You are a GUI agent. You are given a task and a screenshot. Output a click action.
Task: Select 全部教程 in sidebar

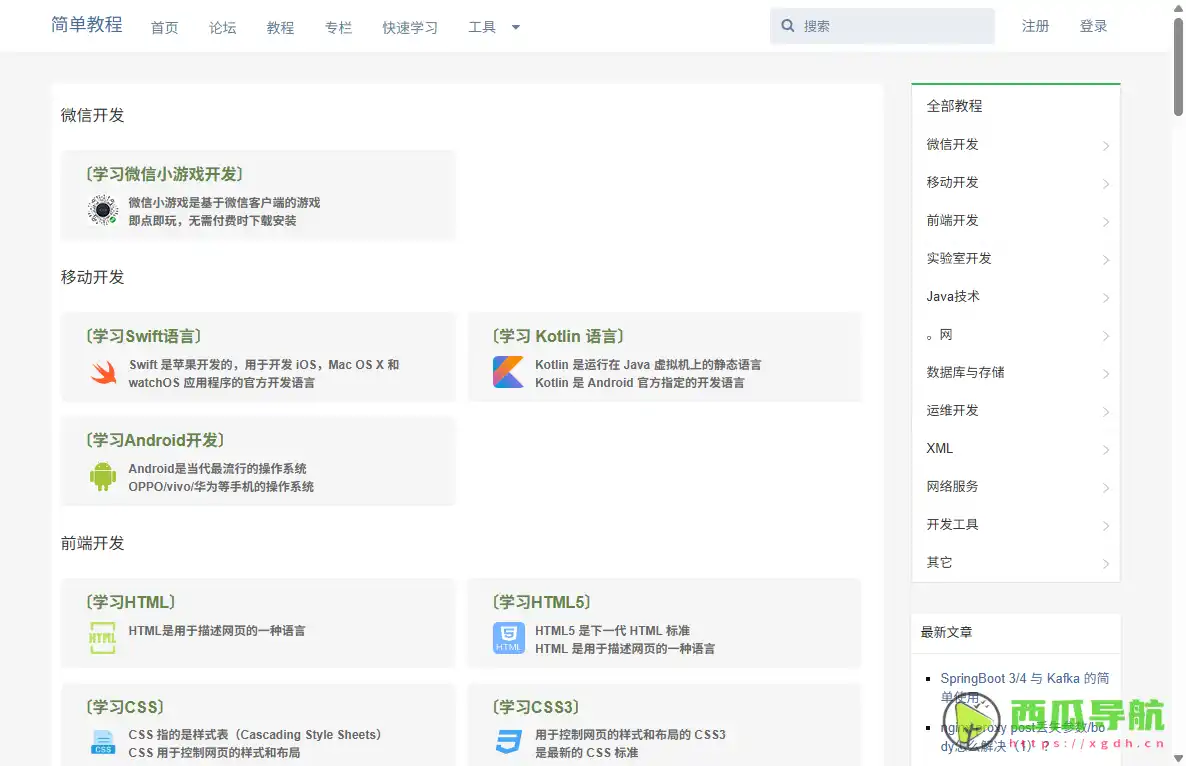pos(954,106)
